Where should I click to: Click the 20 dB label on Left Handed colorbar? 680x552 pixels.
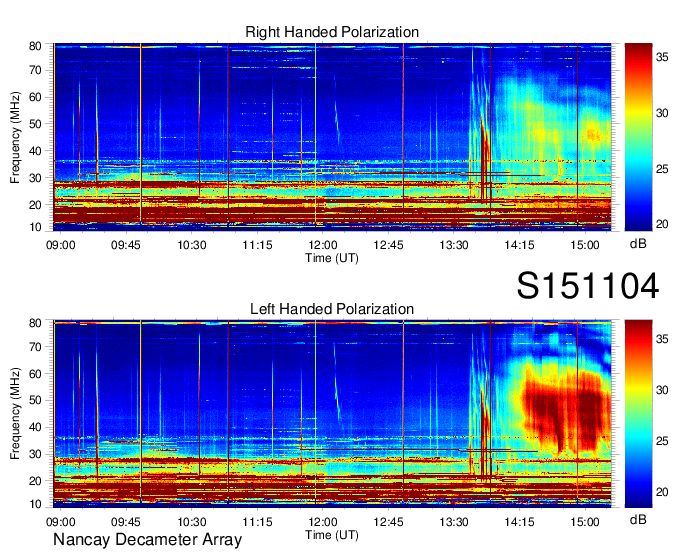point(662,492)
